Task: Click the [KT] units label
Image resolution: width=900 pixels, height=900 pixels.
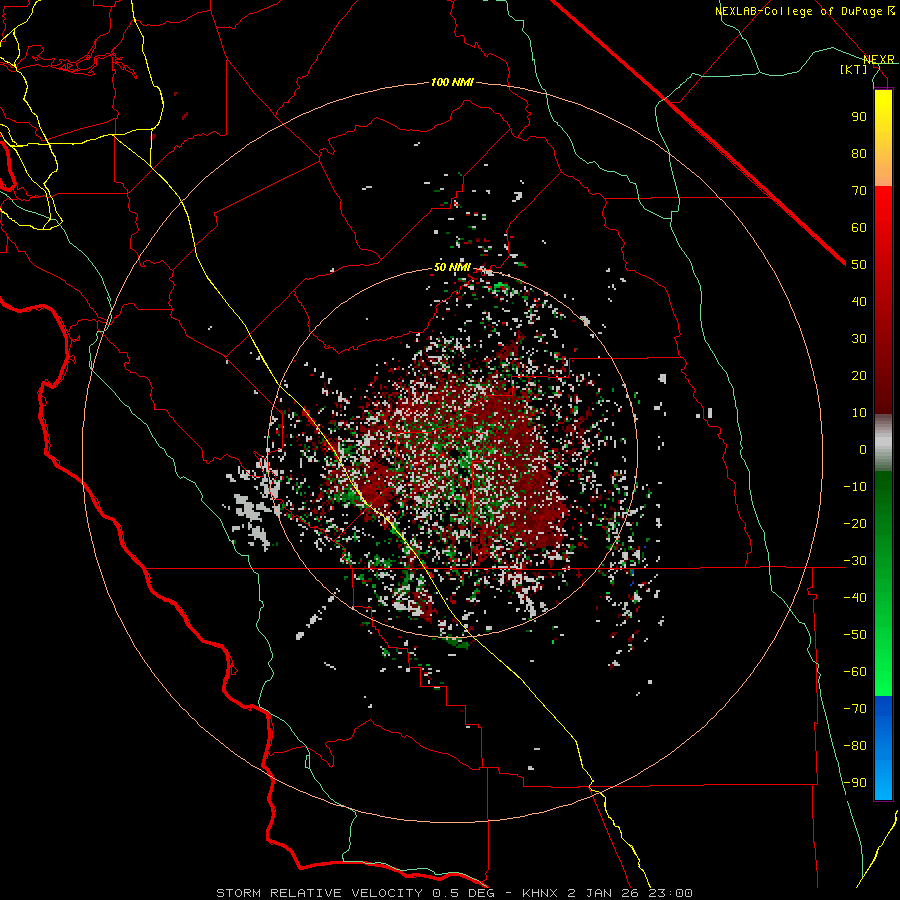Action: coord(854,69)
